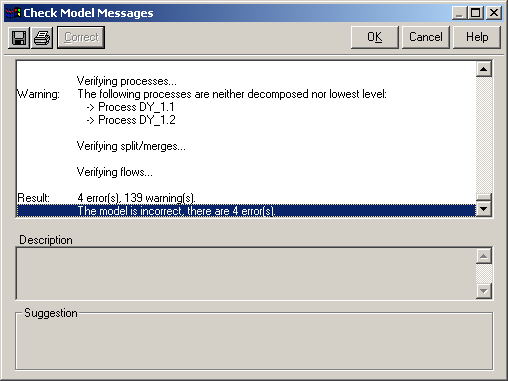
Task: Maximize the Check Model Messages window
Action: coord(476,13)
